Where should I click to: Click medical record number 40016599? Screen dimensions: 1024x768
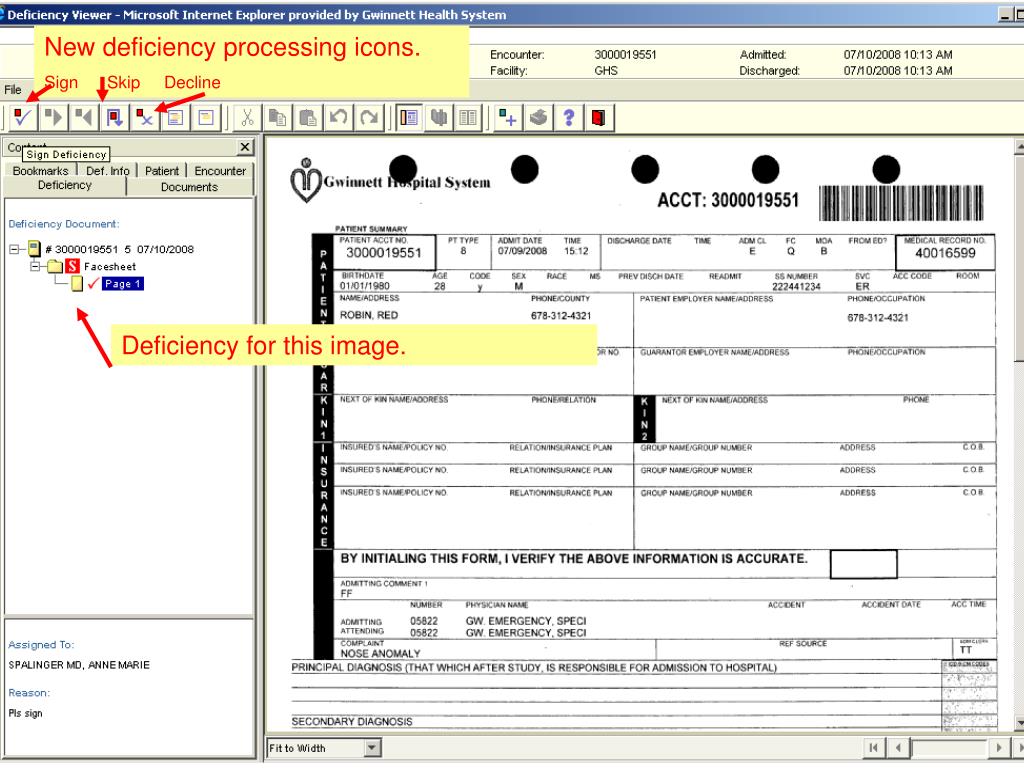945,253
